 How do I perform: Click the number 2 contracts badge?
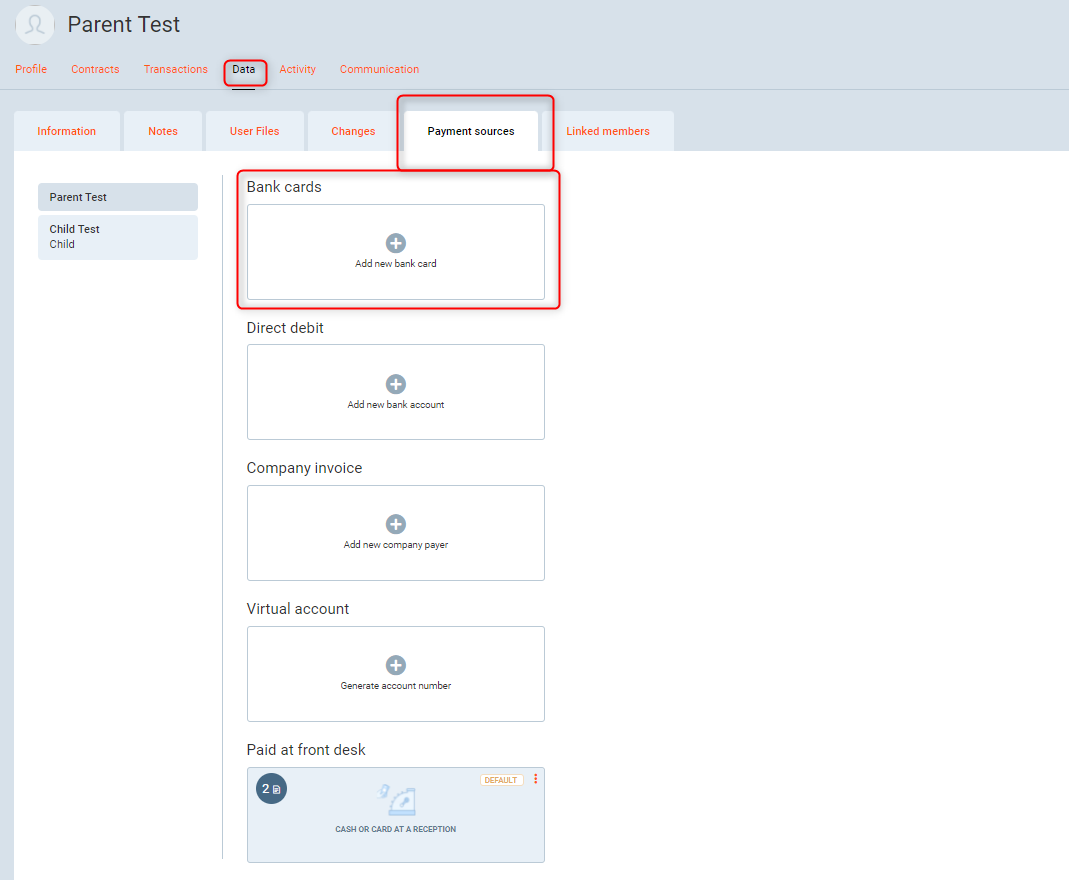pos(271,789)
